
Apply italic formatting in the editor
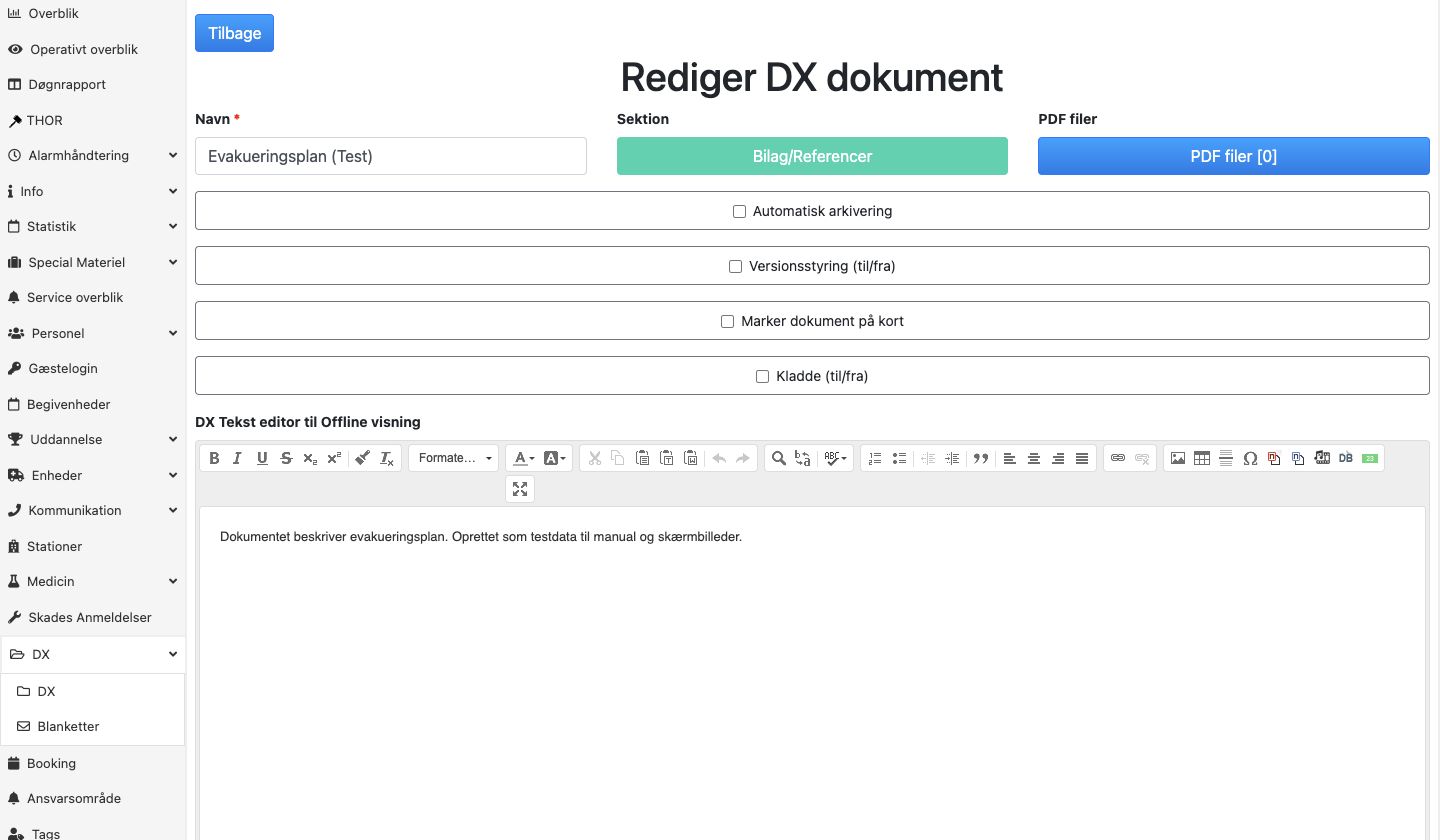click(x=237, y=458)
